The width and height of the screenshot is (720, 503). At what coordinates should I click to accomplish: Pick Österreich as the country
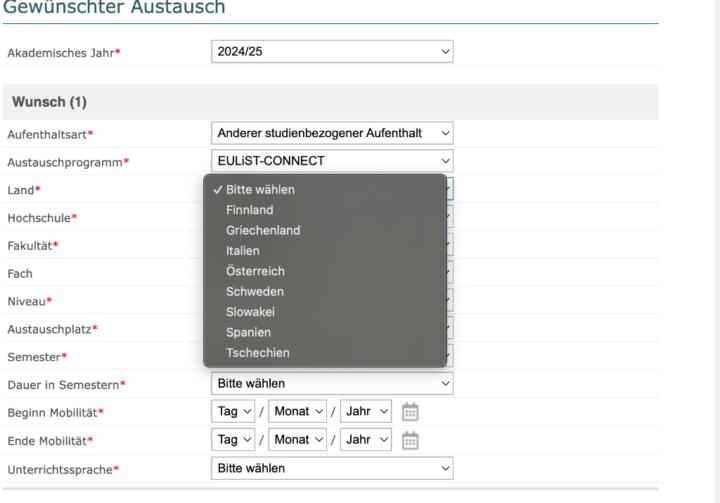tap(255, 271)
